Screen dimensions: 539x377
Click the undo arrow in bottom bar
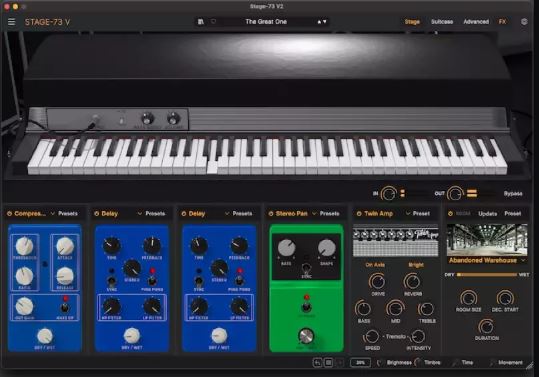pos(317,362)
